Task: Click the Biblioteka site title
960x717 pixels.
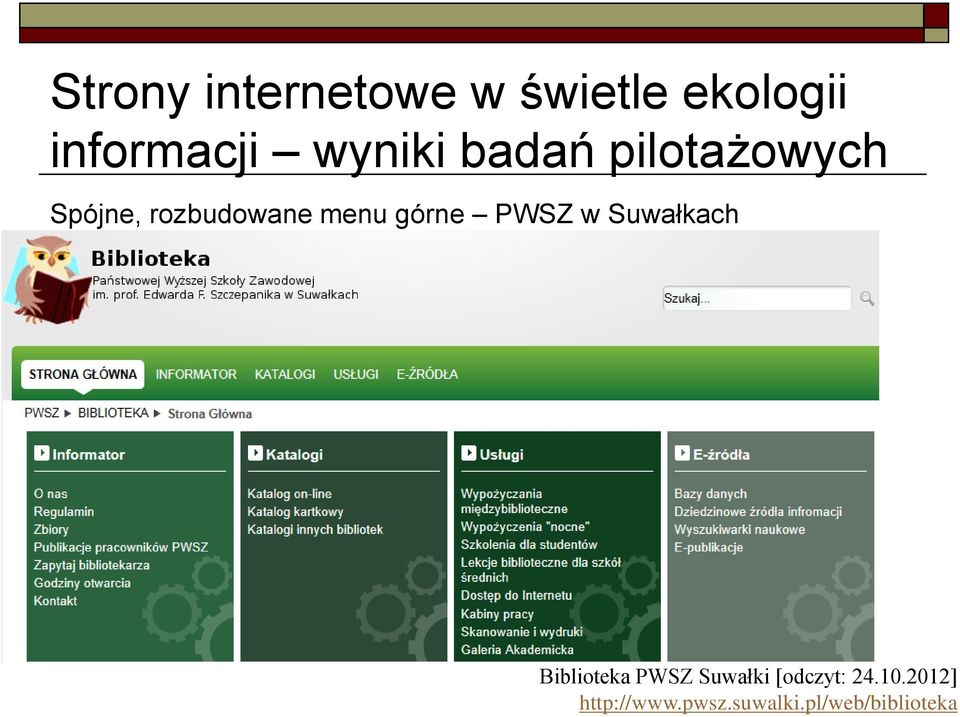Action: pyautogui.click(x=151, y=258)
